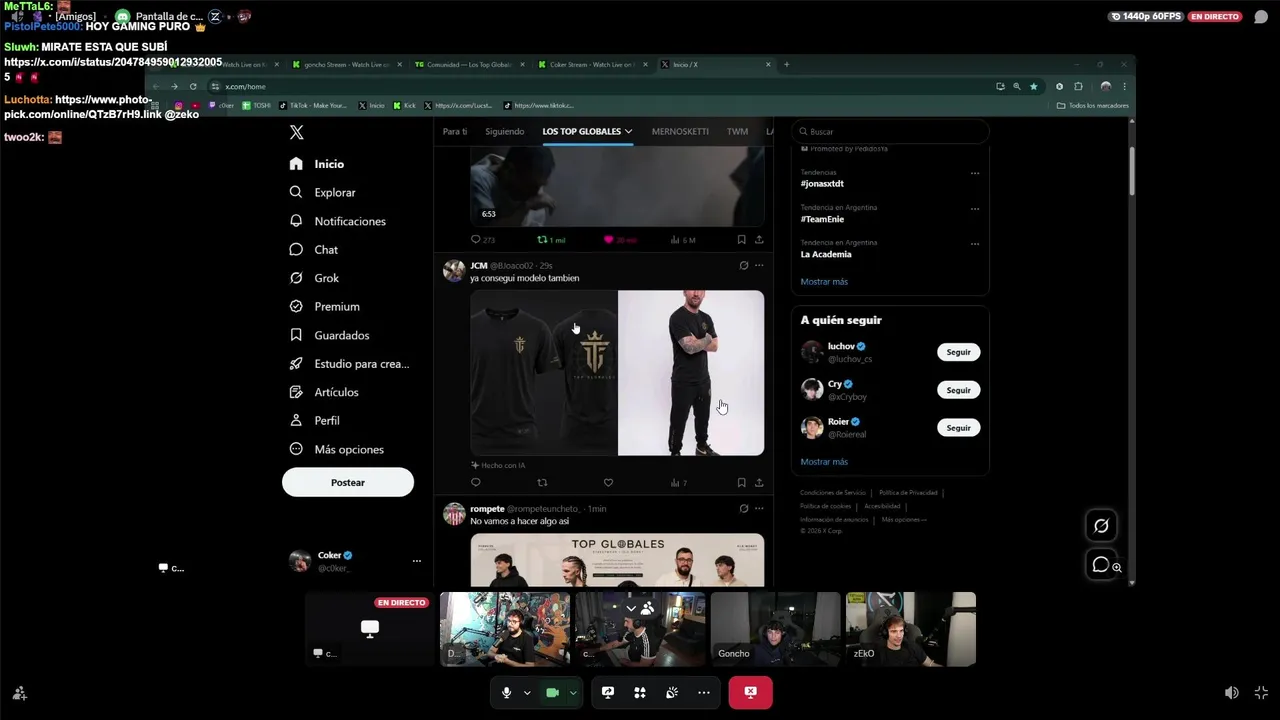Screen dimensions: 1280x720
Task: Open options for #TeamEnie trend
Action: point(975,209)
